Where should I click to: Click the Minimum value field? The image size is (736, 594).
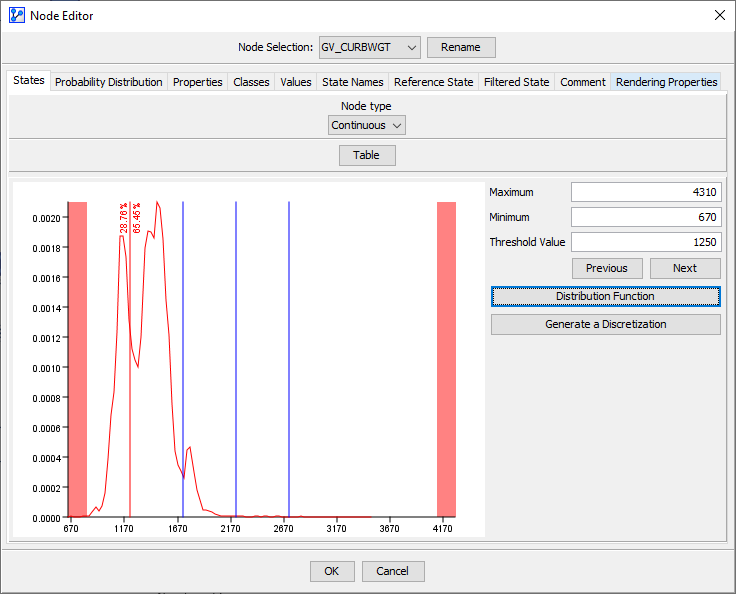point(645,217)
